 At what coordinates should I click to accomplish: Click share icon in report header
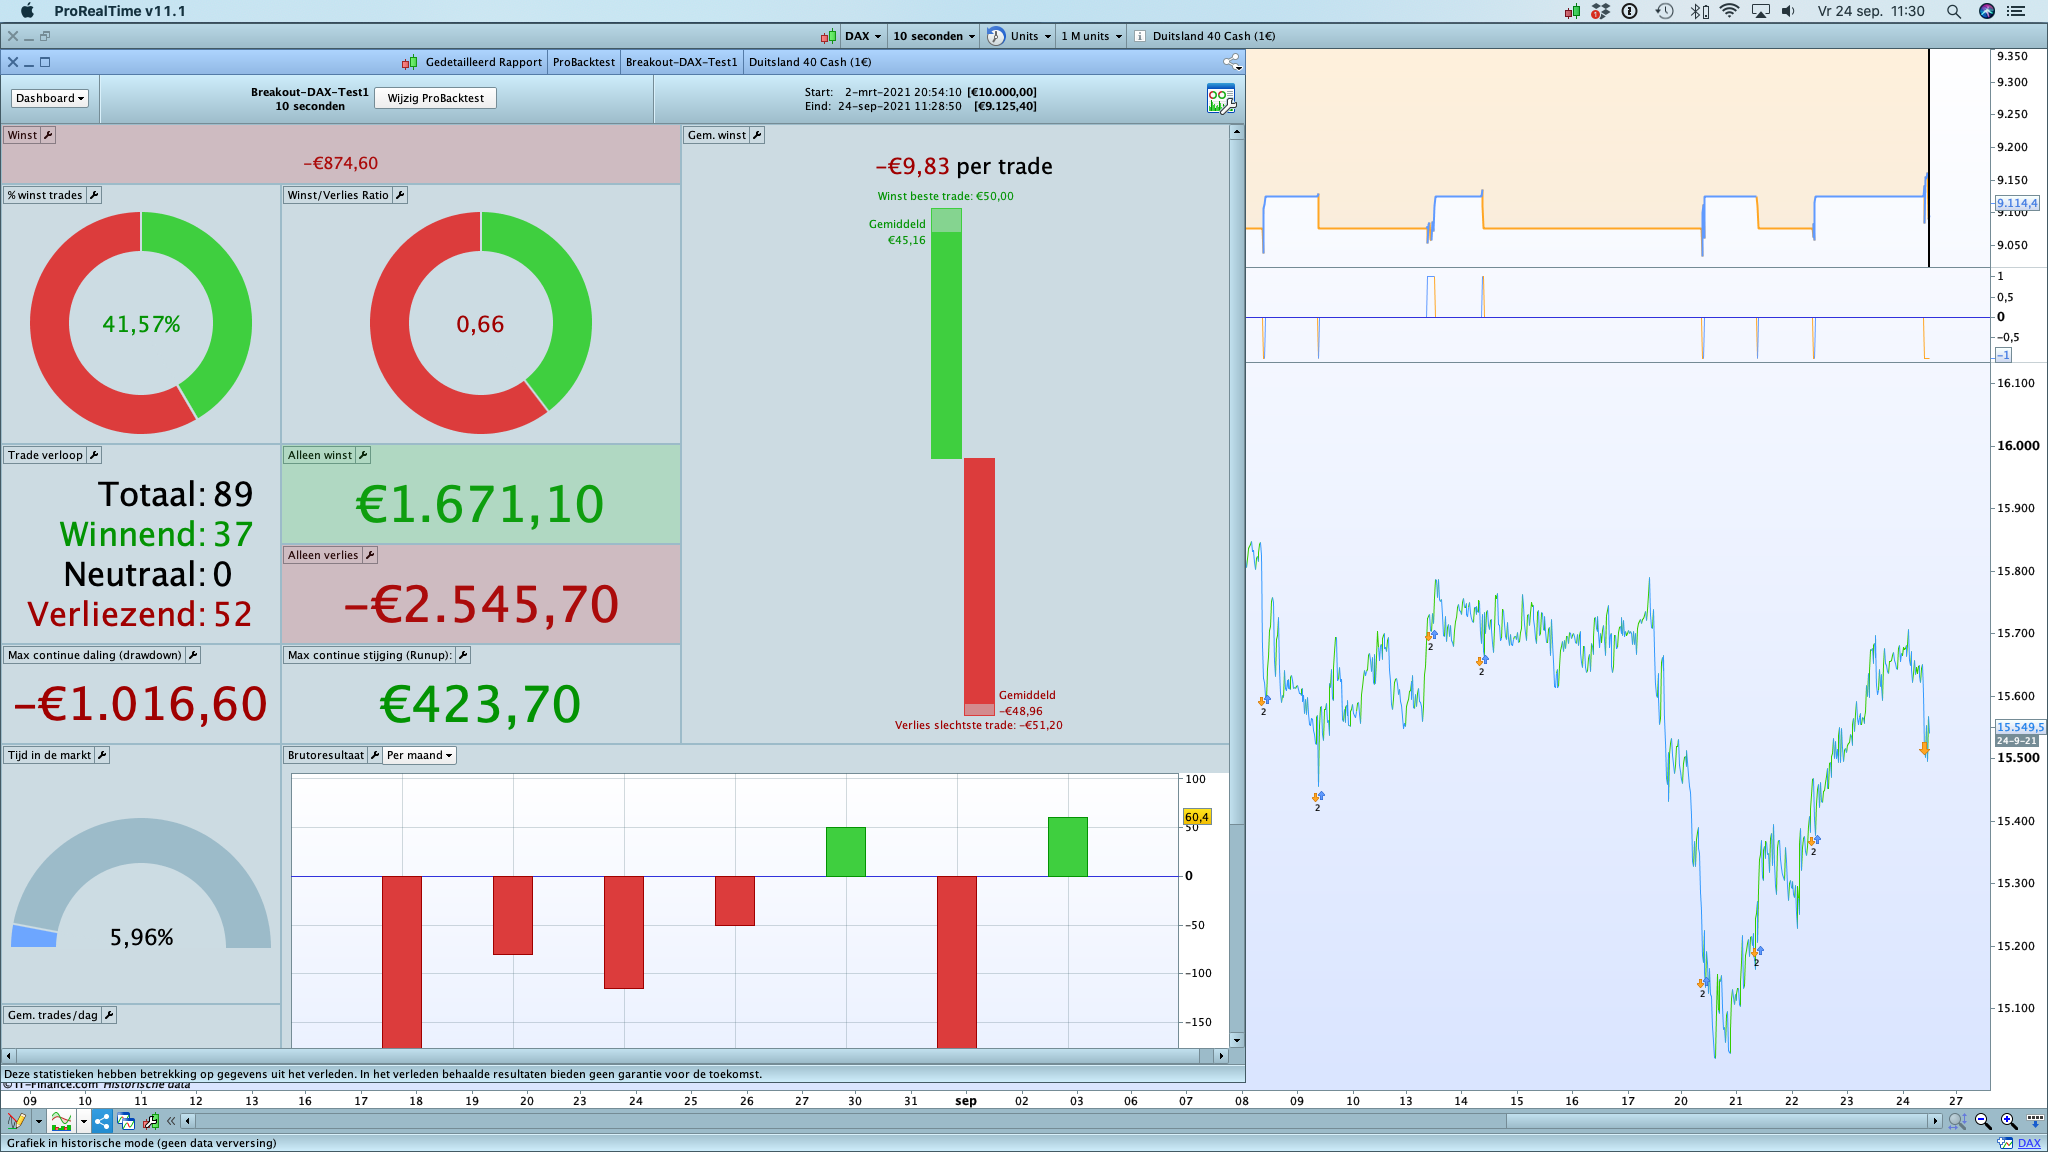(1231, 62)
